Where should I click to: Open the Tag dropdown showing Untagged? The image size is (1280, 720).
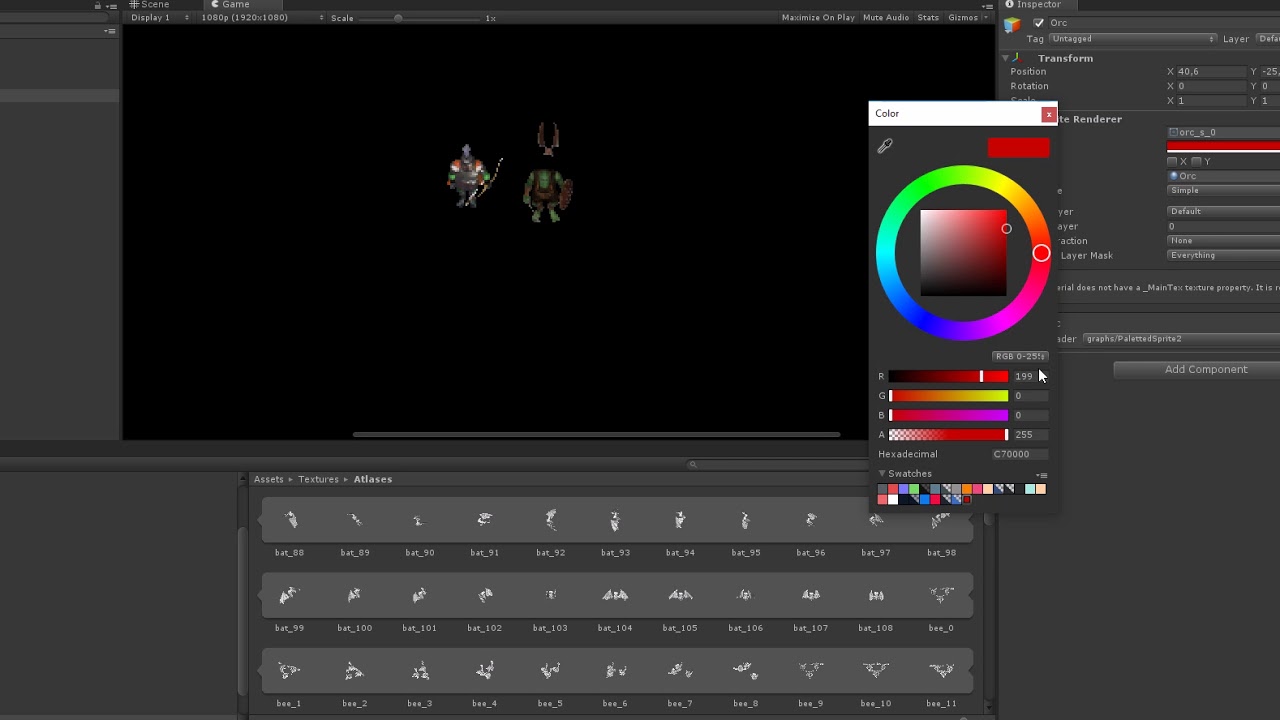[1132, 39]
